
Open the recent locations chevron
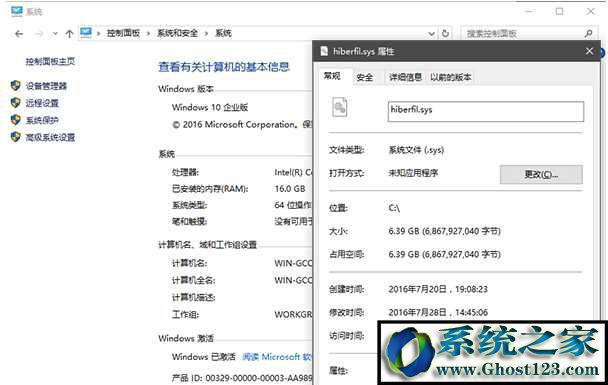[55, 34]
